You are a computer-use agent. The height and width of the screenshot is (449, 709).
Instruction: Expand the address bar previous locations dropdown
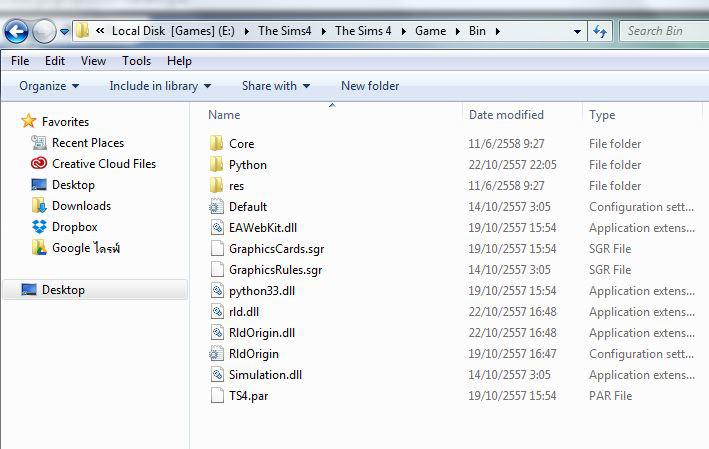pyautogui.click(x=577, y=32)
